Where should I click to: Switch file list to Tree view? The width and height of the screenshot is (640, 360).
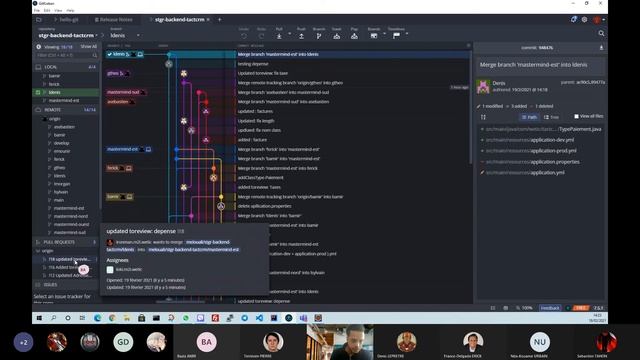click(551, 117)
